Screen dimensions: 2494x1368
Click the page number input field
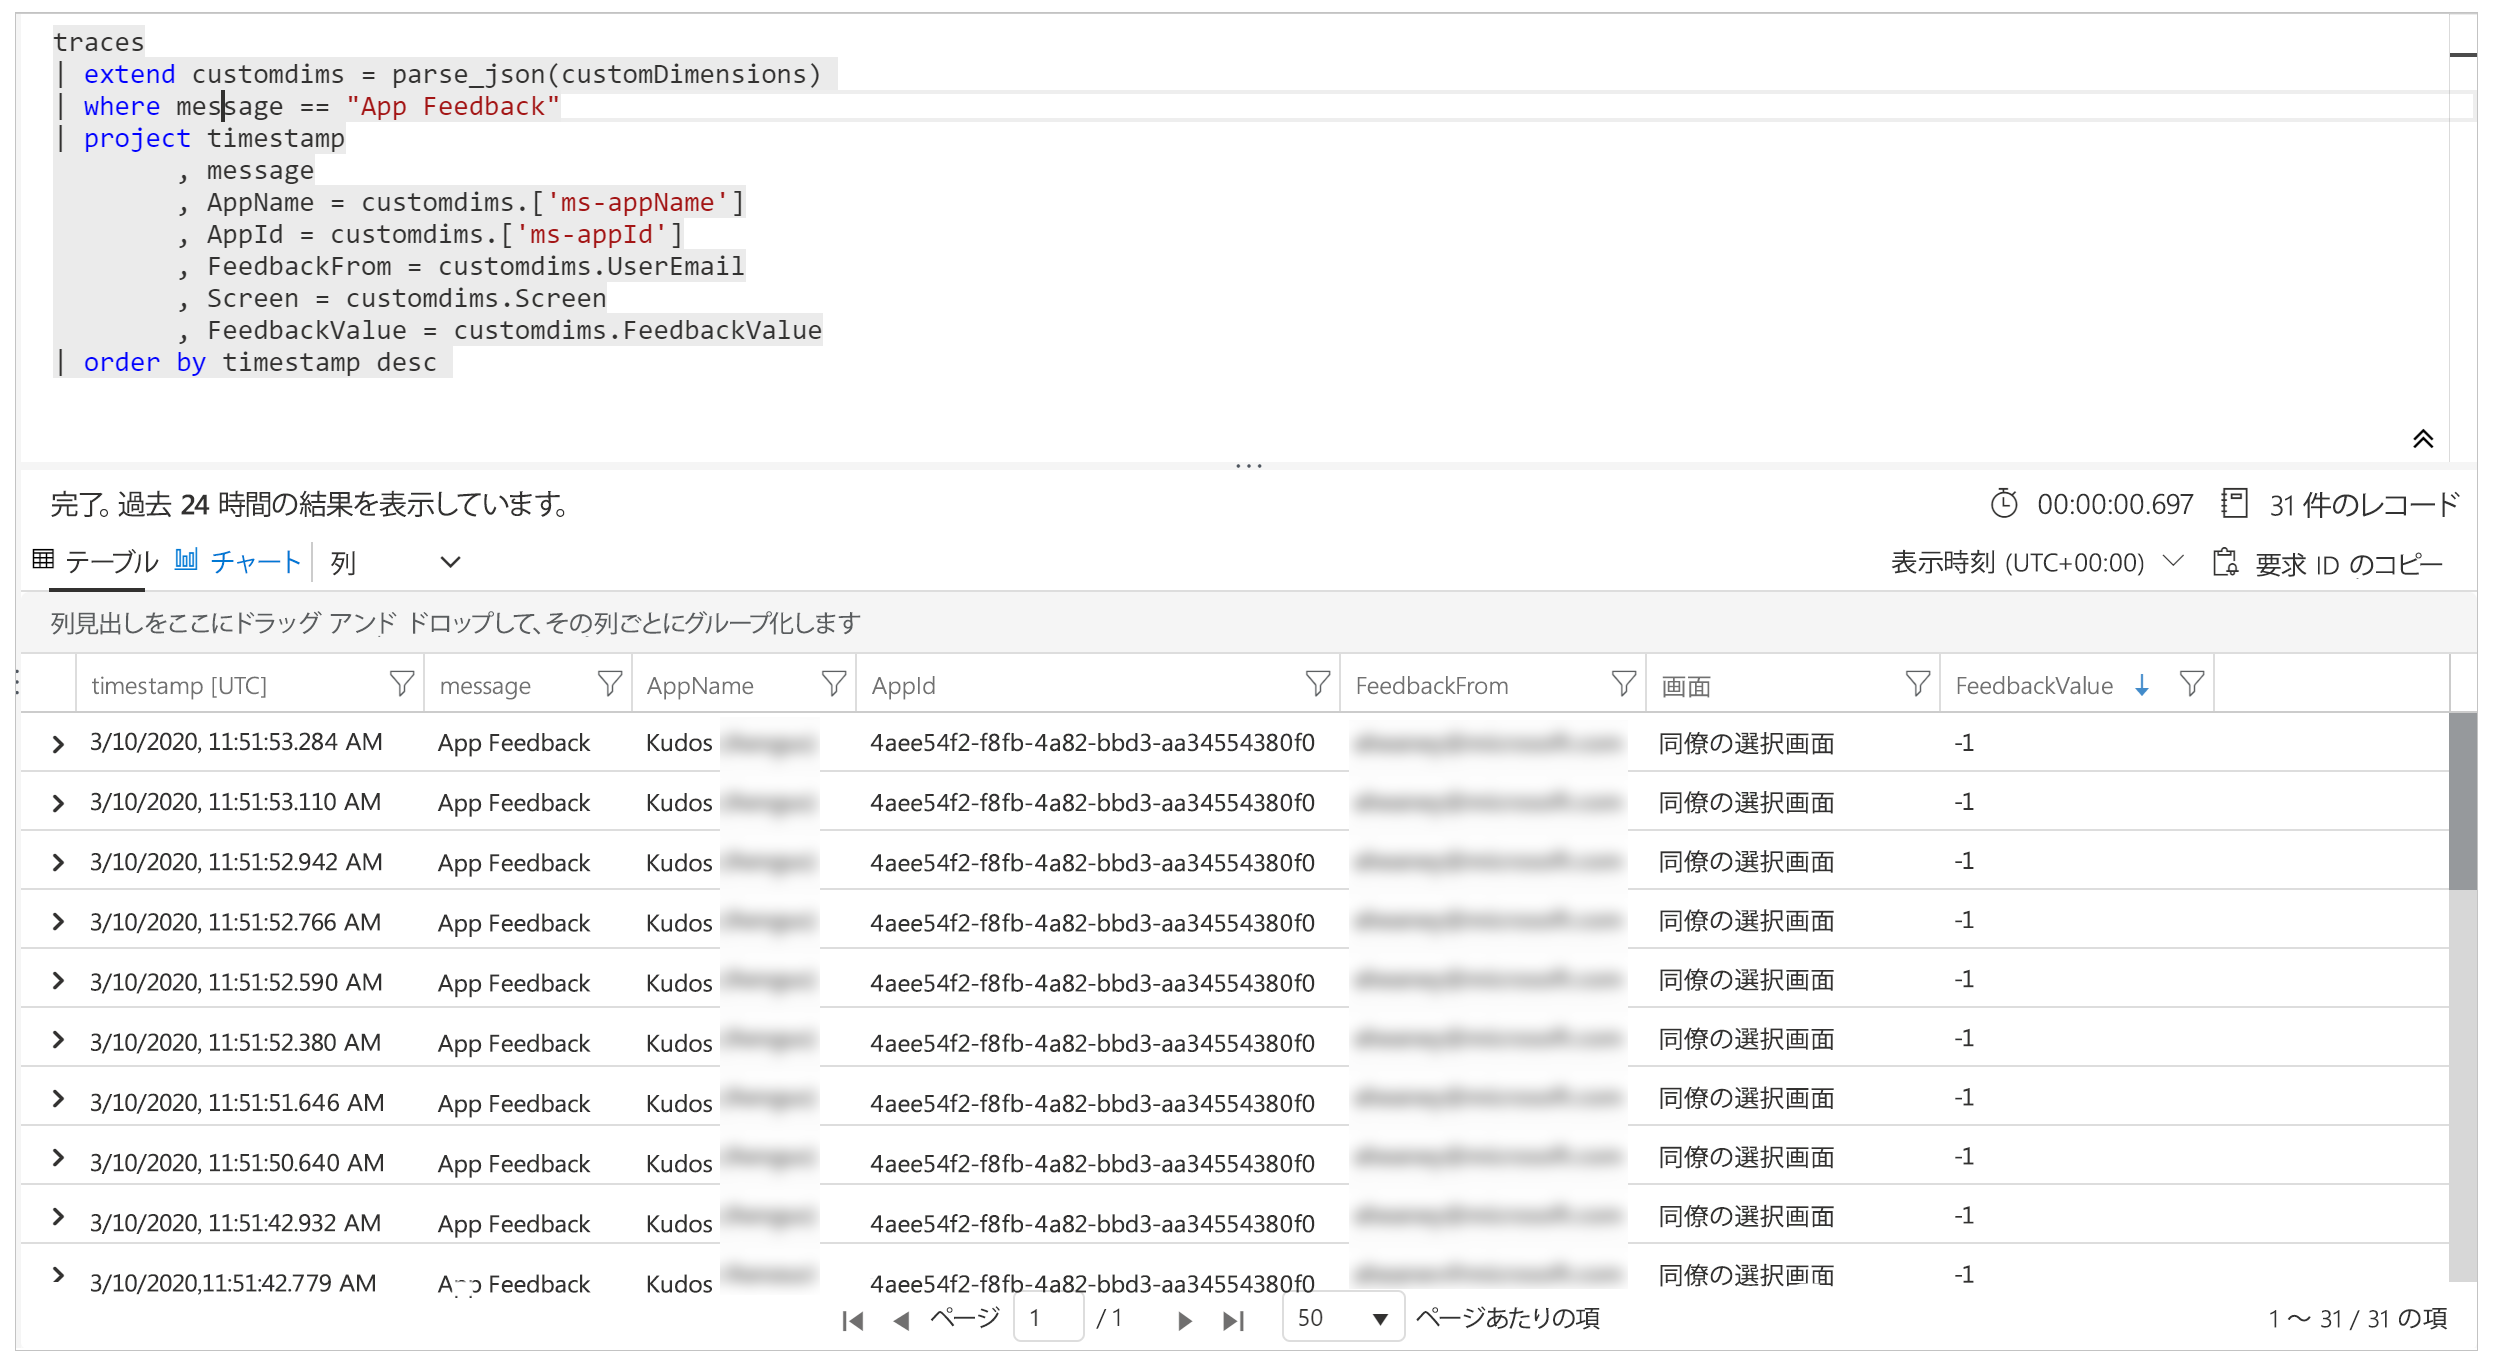(1047, 1319)
